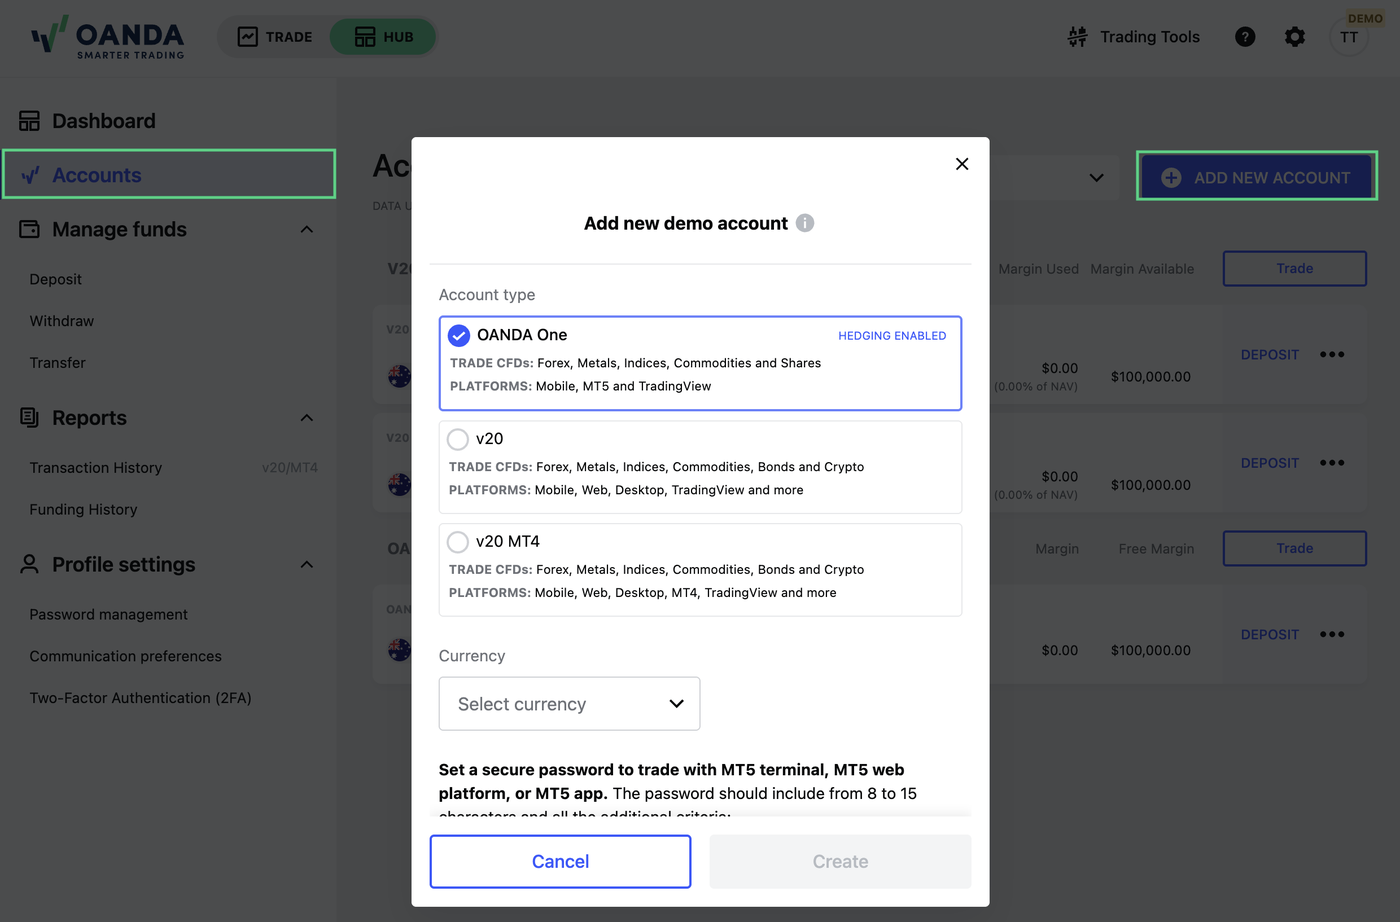Switch to the HUB tab
This screenshot has width=1400, height=922.
pos(384,37)
